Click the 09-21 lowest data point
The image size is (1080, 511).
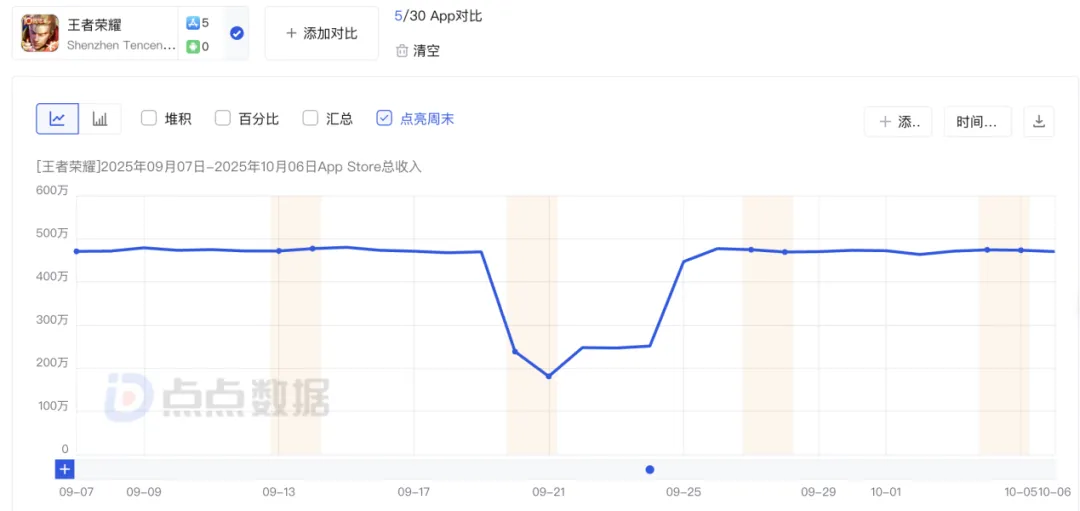pos(549,376)
